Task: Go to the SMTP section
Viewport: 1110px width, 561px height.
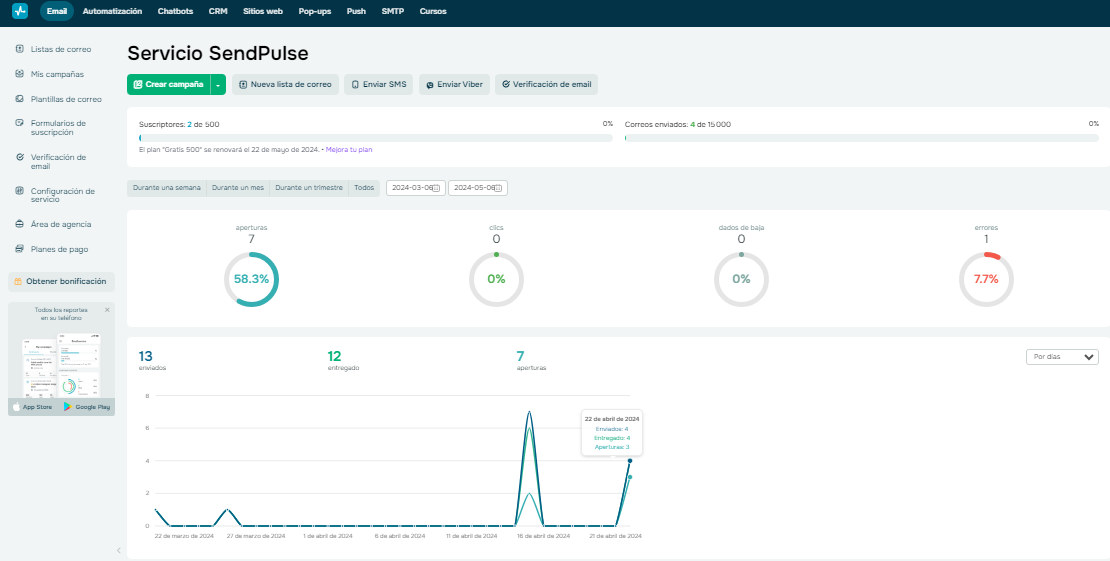Action: click(393, 11)
